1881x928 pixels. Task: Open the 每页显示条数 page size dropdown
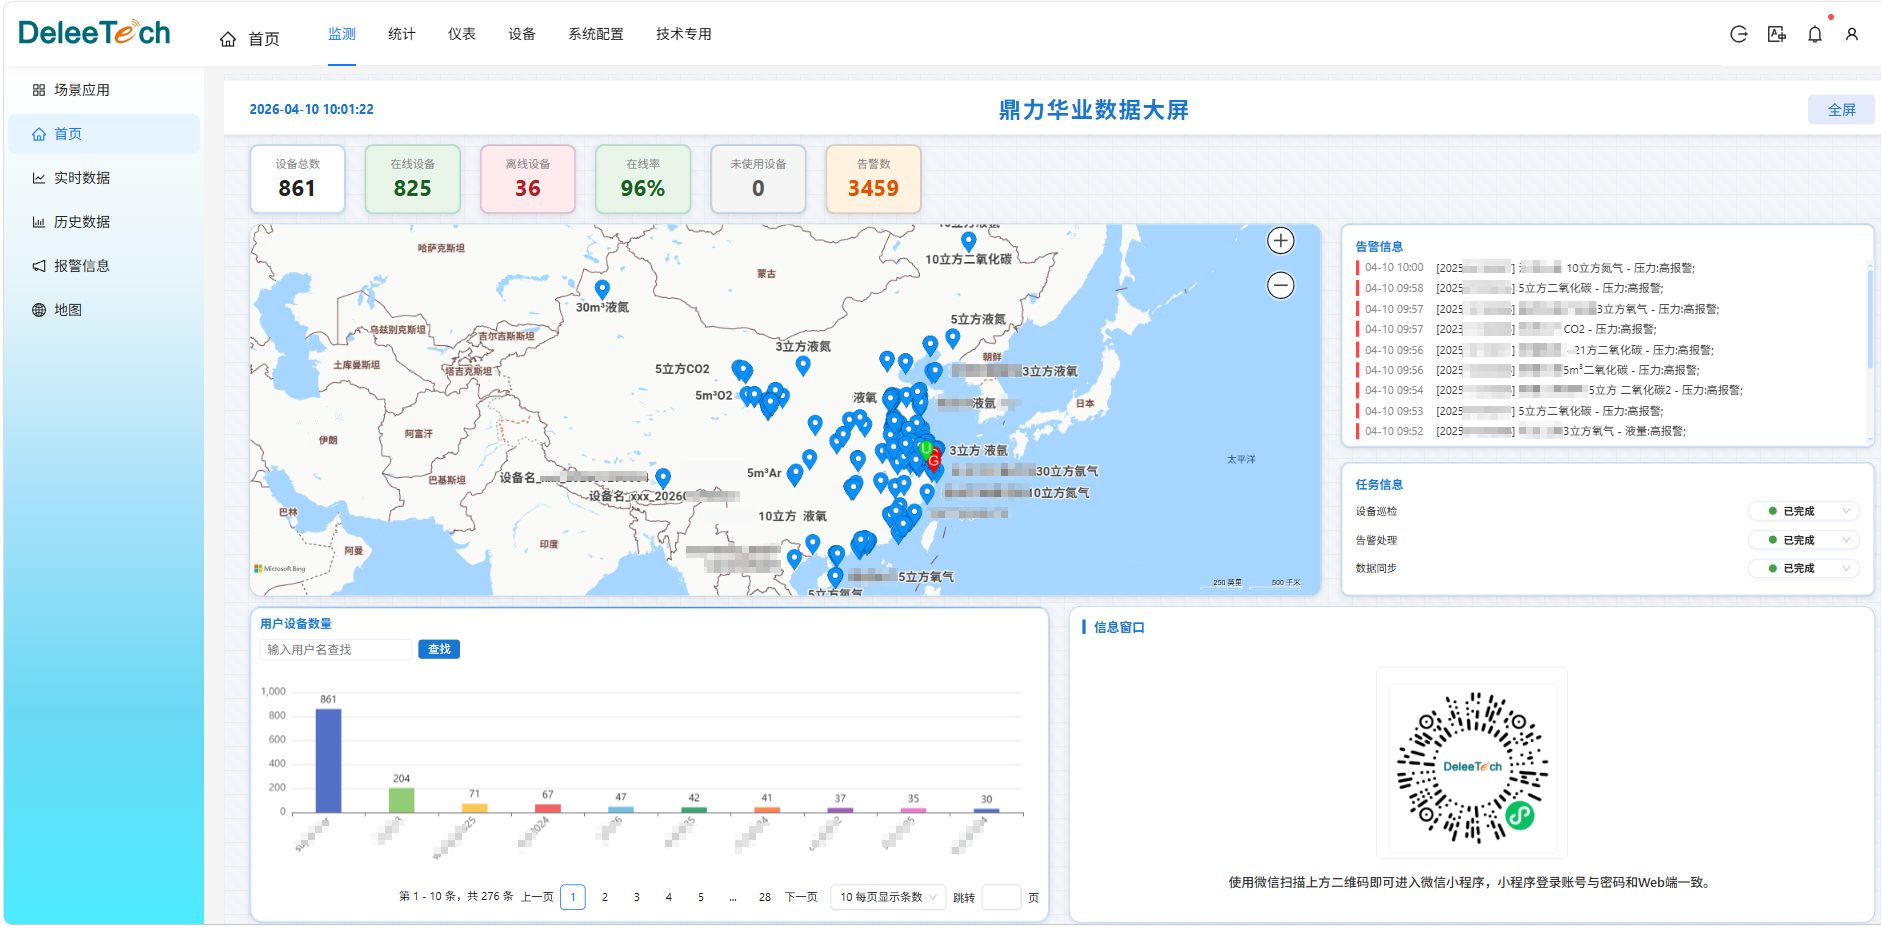(888, 897)
